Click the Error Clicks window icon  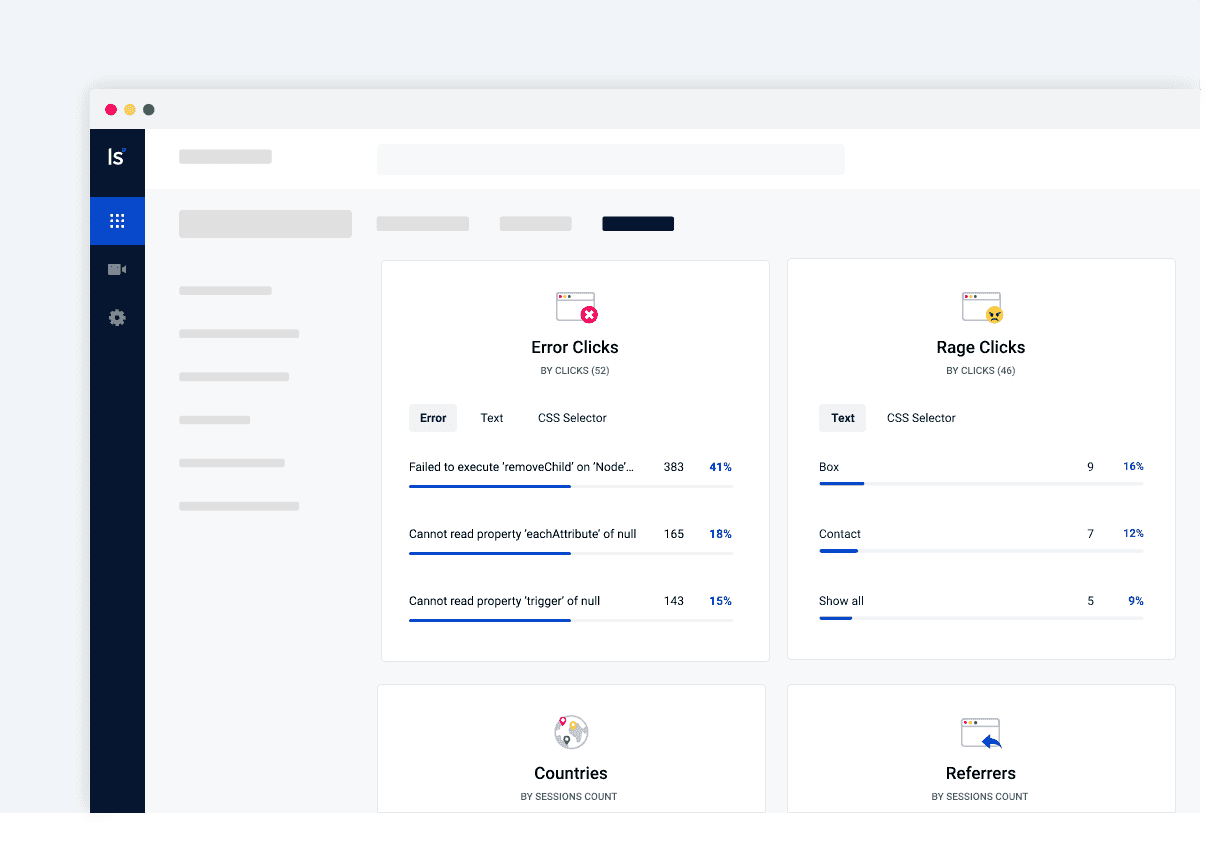tap(576, 307)
